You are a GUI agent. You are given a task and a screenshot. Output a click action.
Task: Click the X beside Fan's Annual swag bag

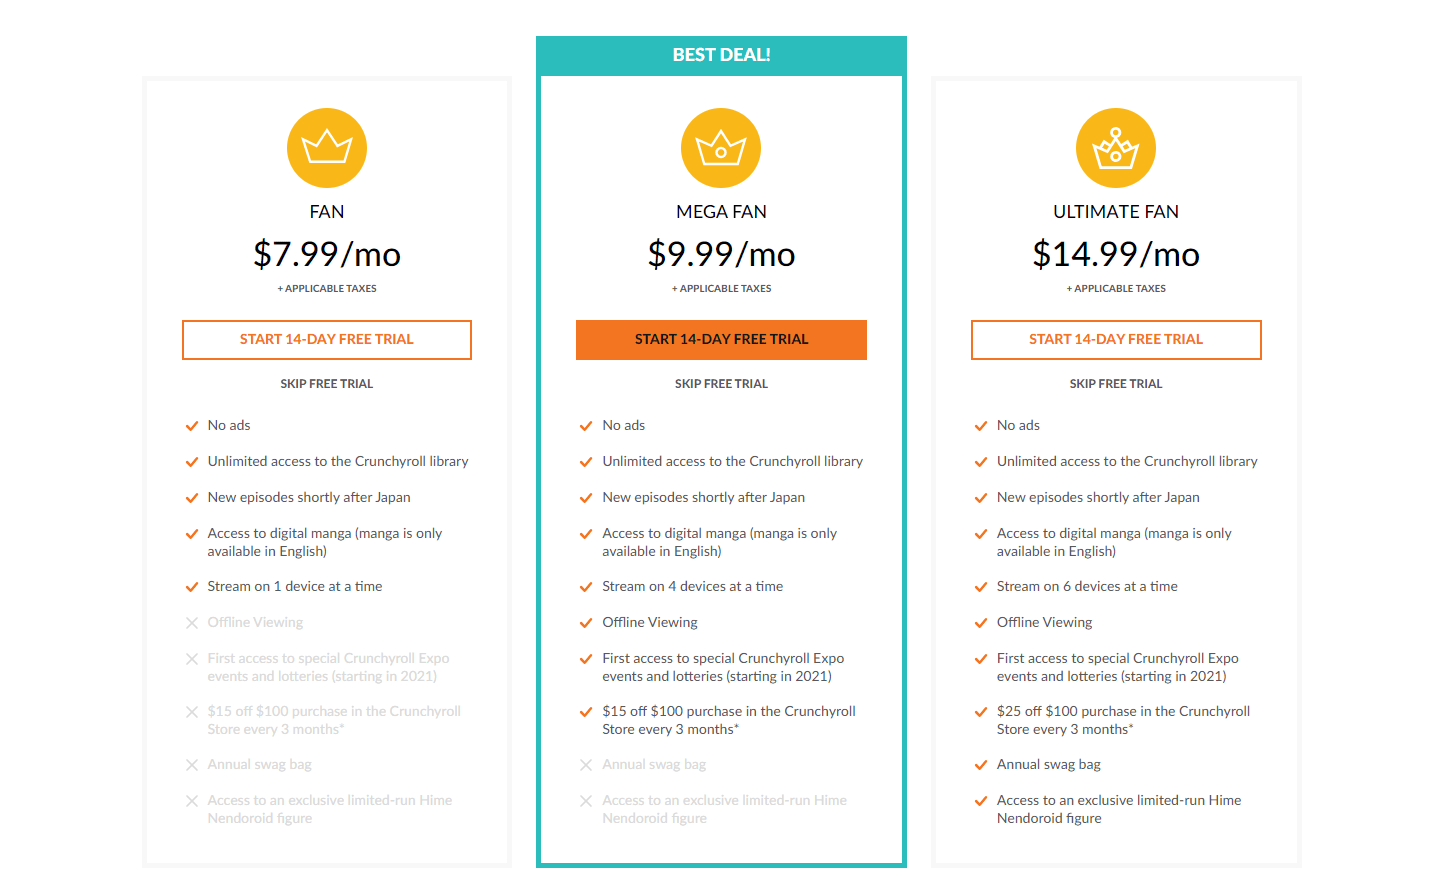click(x=192, y=765)
